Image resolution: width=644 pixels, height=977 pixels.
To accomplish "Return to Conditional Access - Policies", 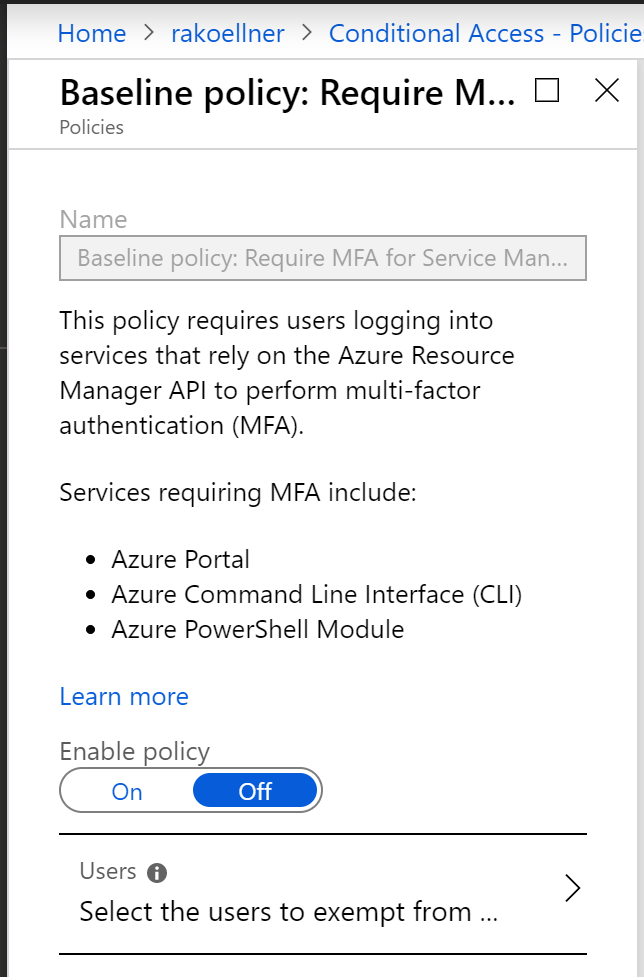I will (480, 33).
